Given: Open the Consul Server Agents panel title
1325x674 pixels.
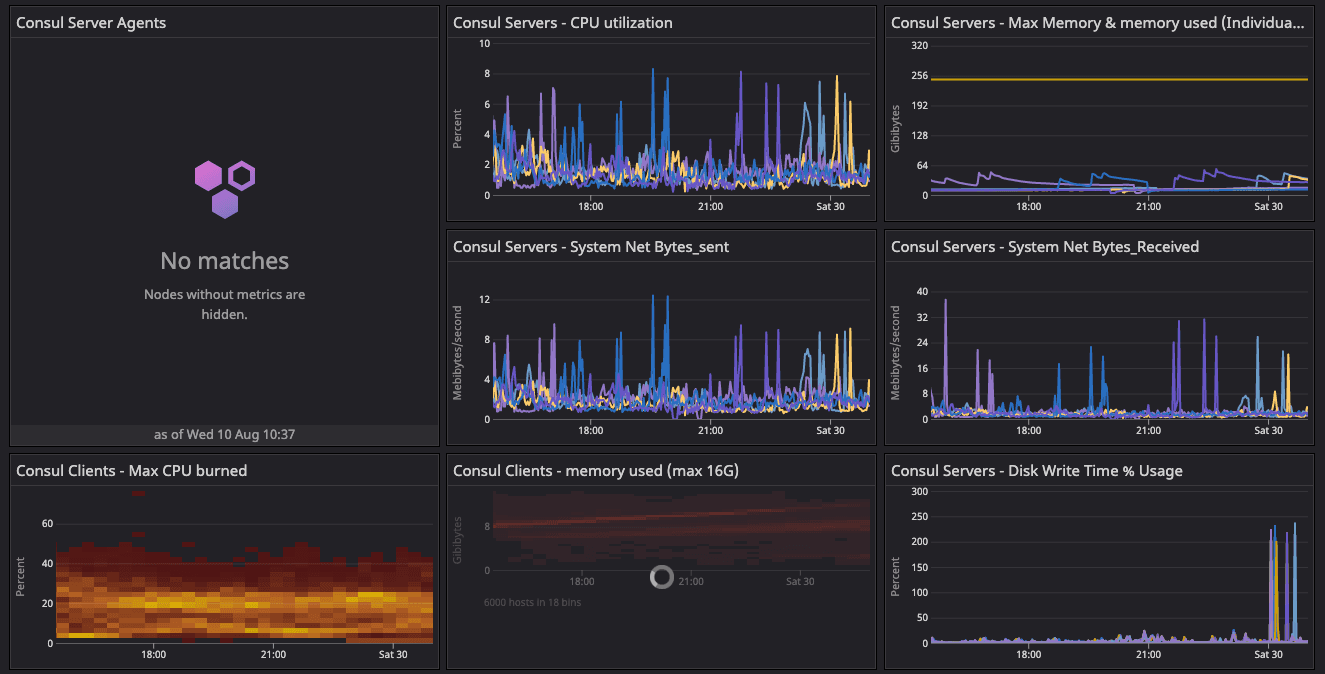Looking at the screenshot, I should point(91,22).
